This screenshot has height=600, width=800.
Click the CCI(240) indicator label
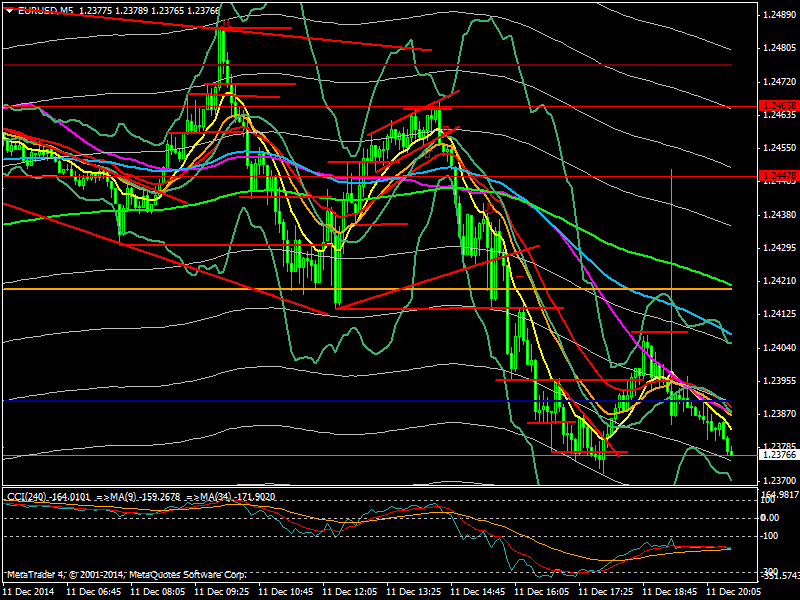pos(27,496)
